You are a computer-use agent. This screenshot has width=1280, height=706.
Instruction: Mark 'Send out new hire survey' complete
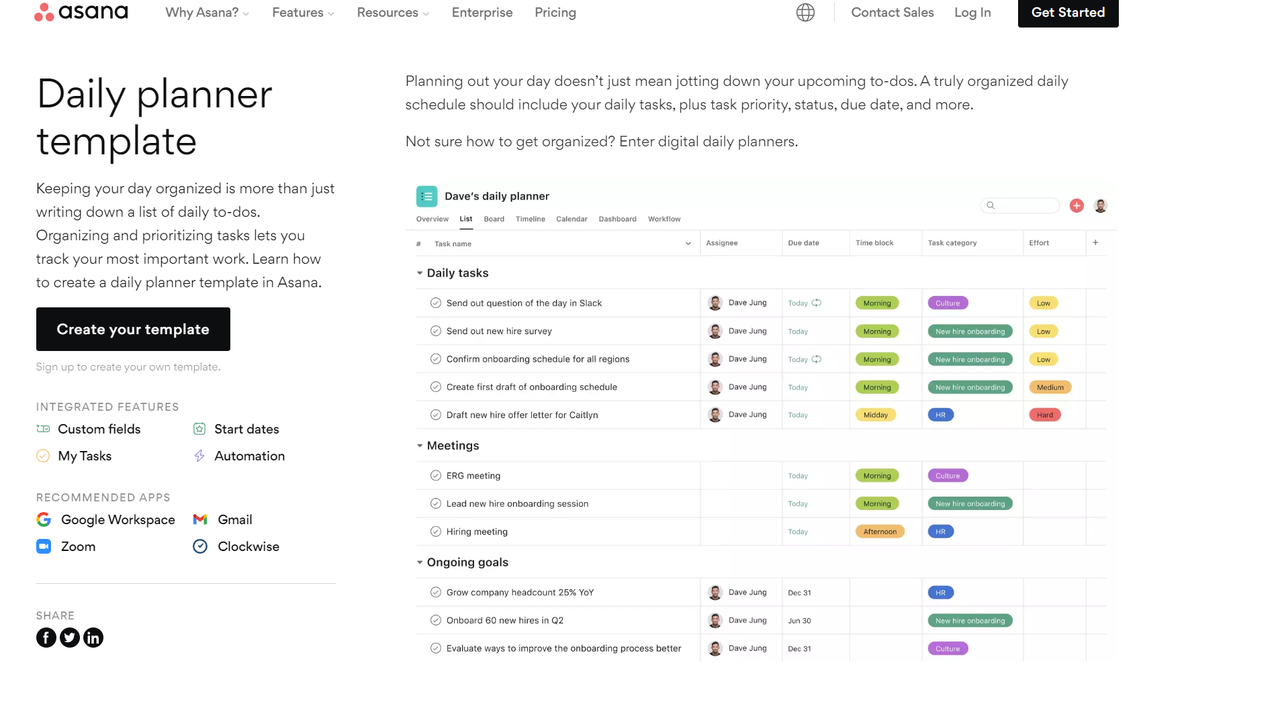point(436,331)
